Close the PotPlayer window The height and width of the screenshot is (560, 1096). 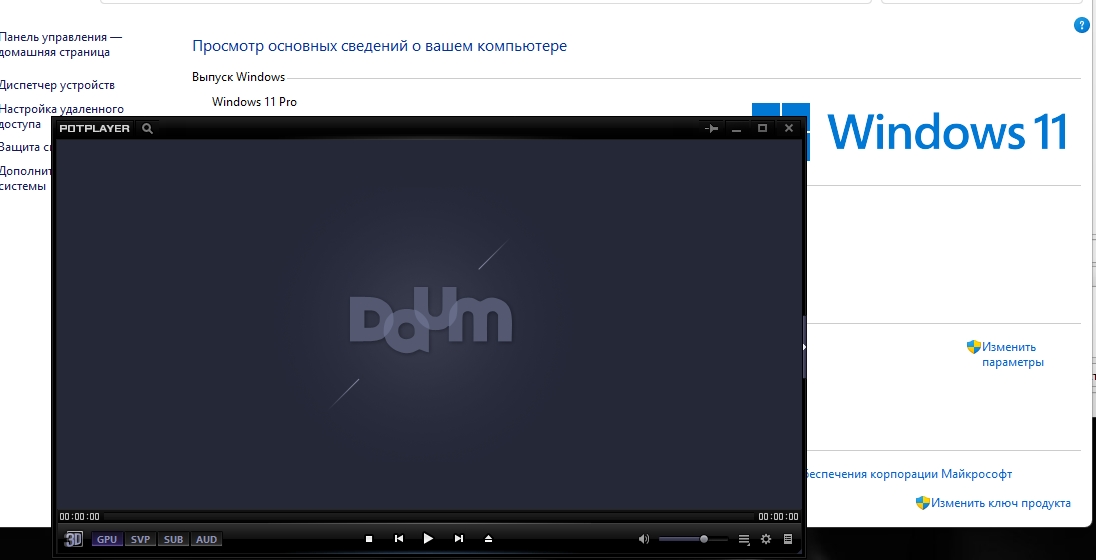[789, 129]
